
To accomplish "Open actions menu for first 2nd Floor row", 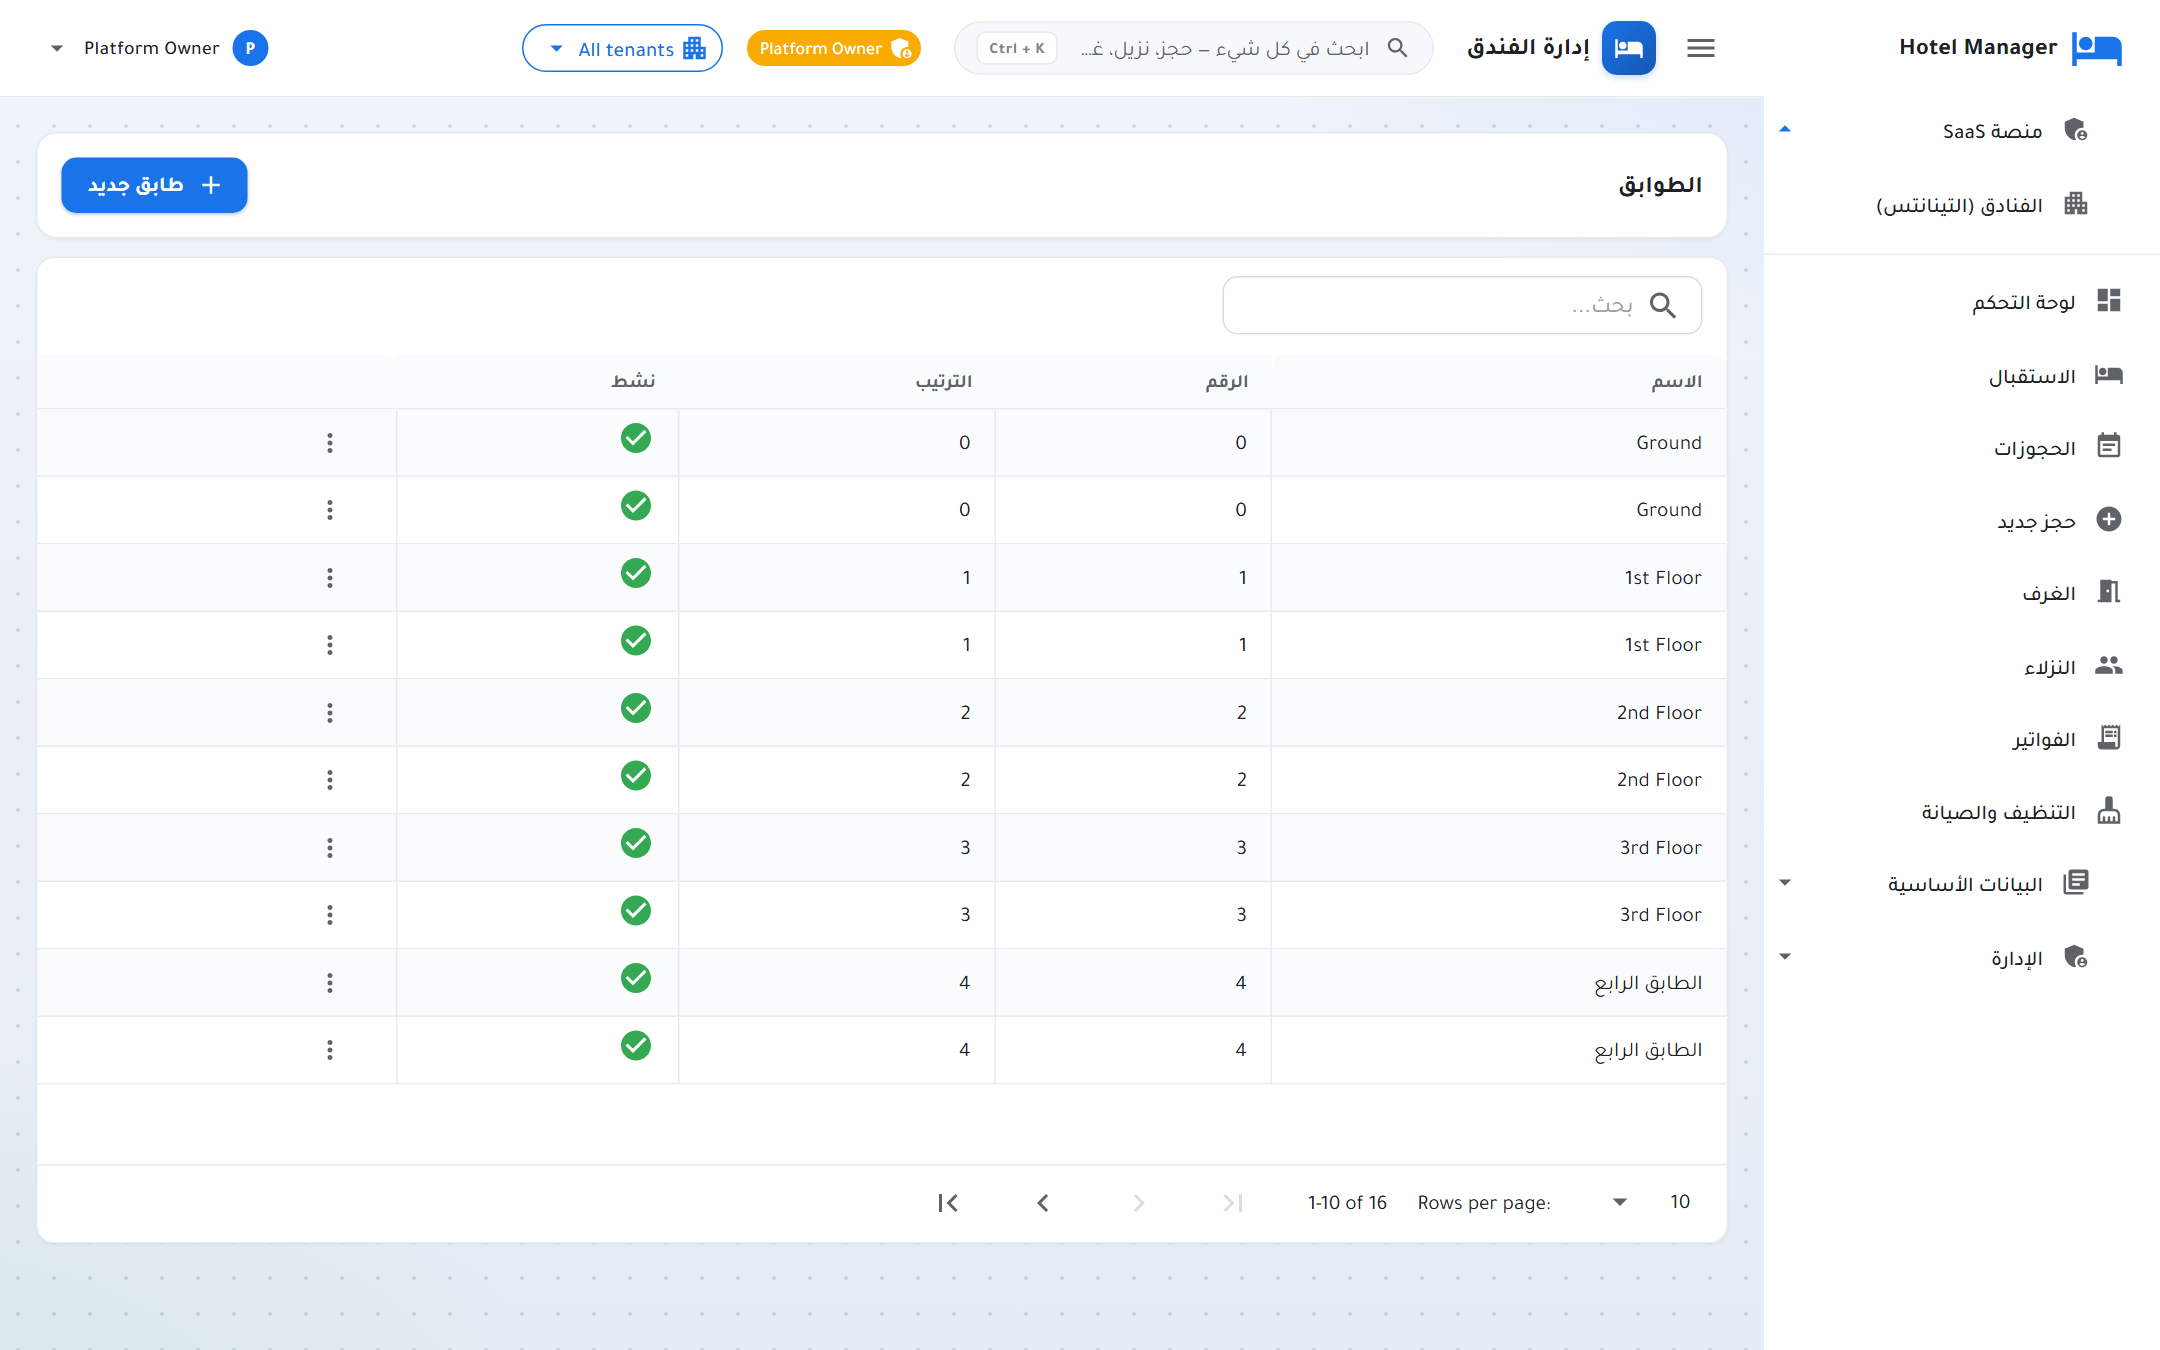I will pos(329,713).
